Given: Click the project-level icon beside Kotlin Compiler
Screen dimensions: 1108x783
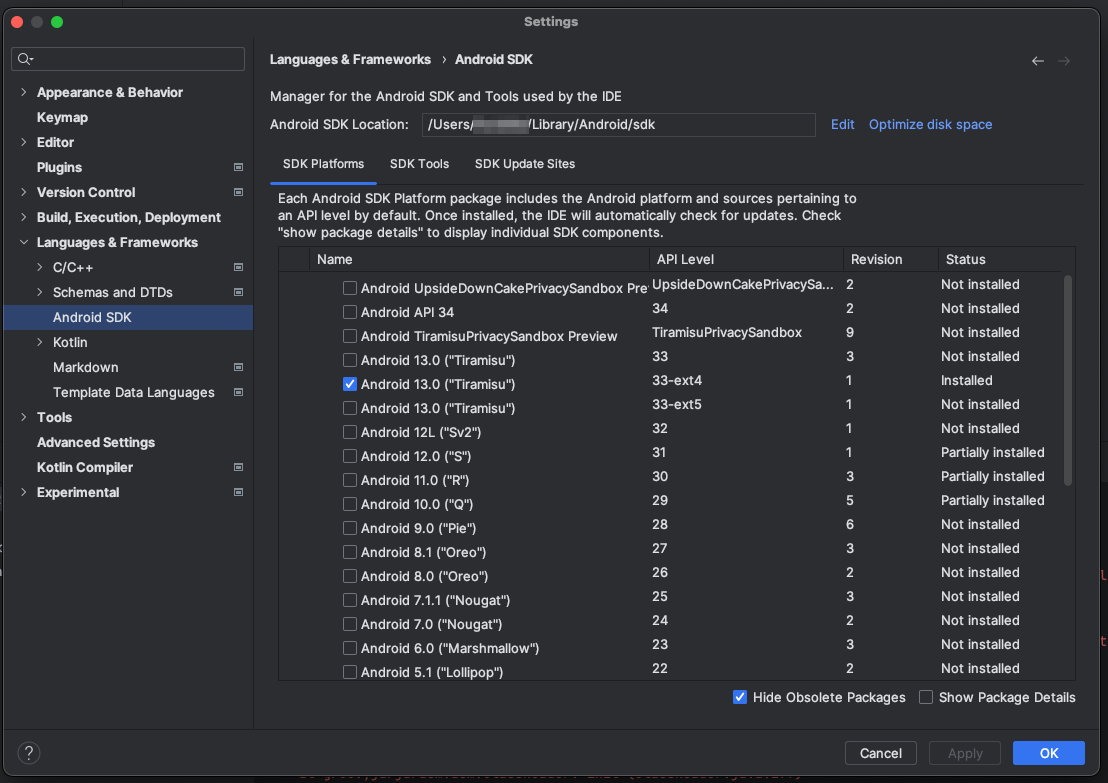Looking at the screenshot, I should (x=238, y=467).
